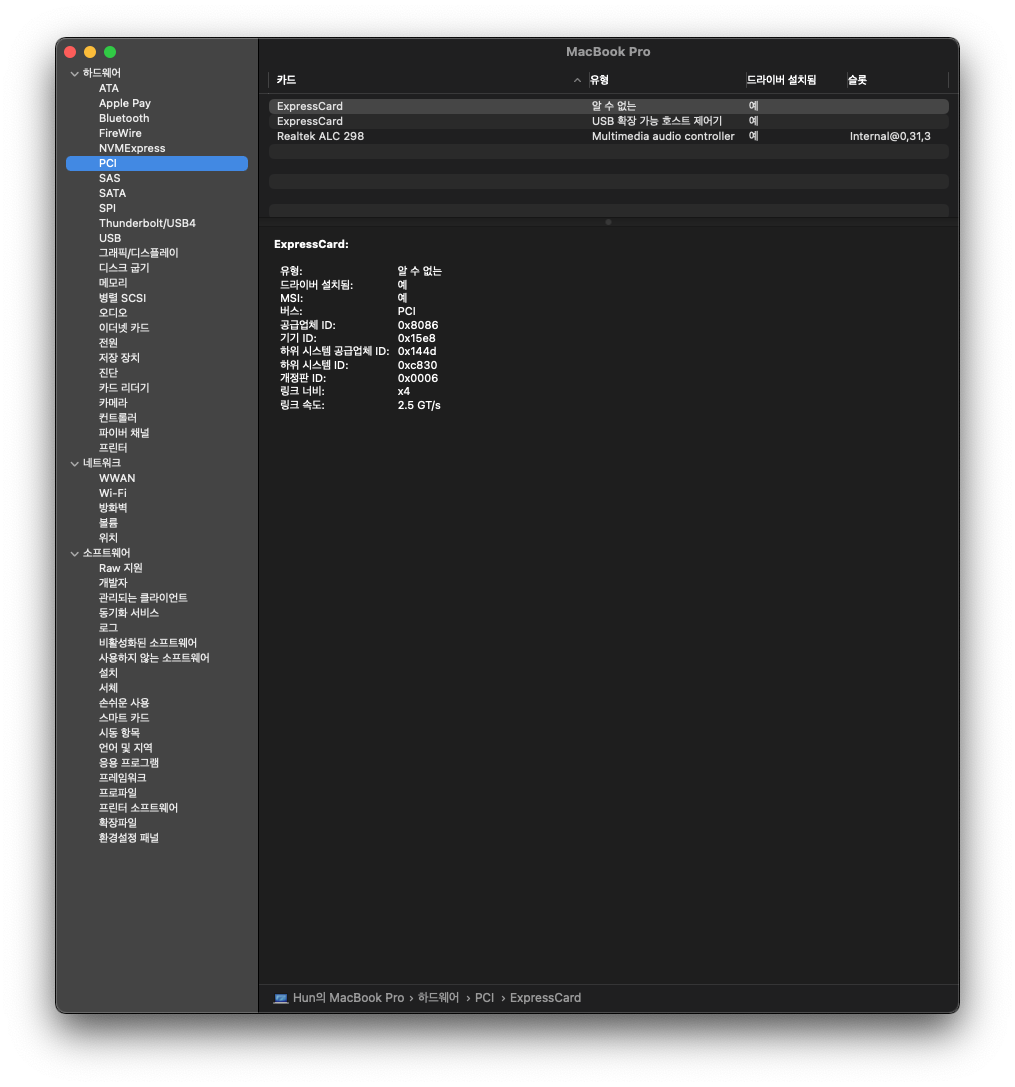Select USB in sidebar
The width and height of the screenshot is (1015, 1087).
coord(110,238)
